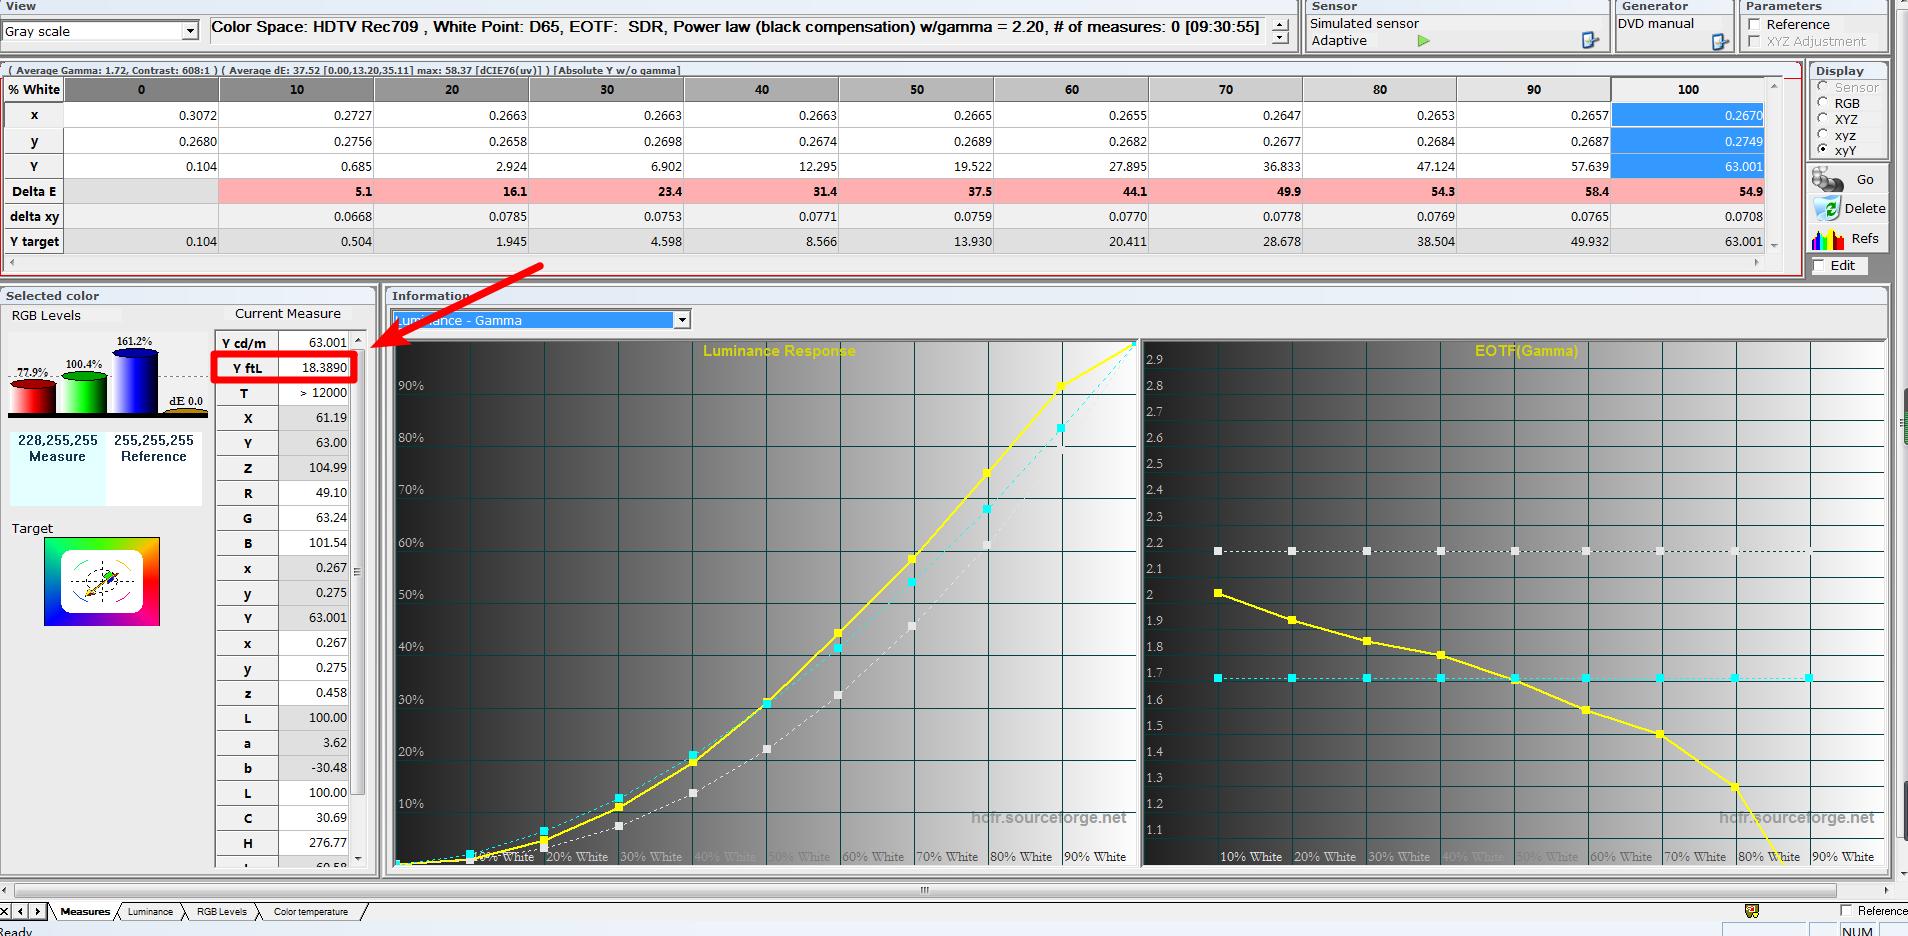Select the Sensor display radio button

pos(1823,87)
